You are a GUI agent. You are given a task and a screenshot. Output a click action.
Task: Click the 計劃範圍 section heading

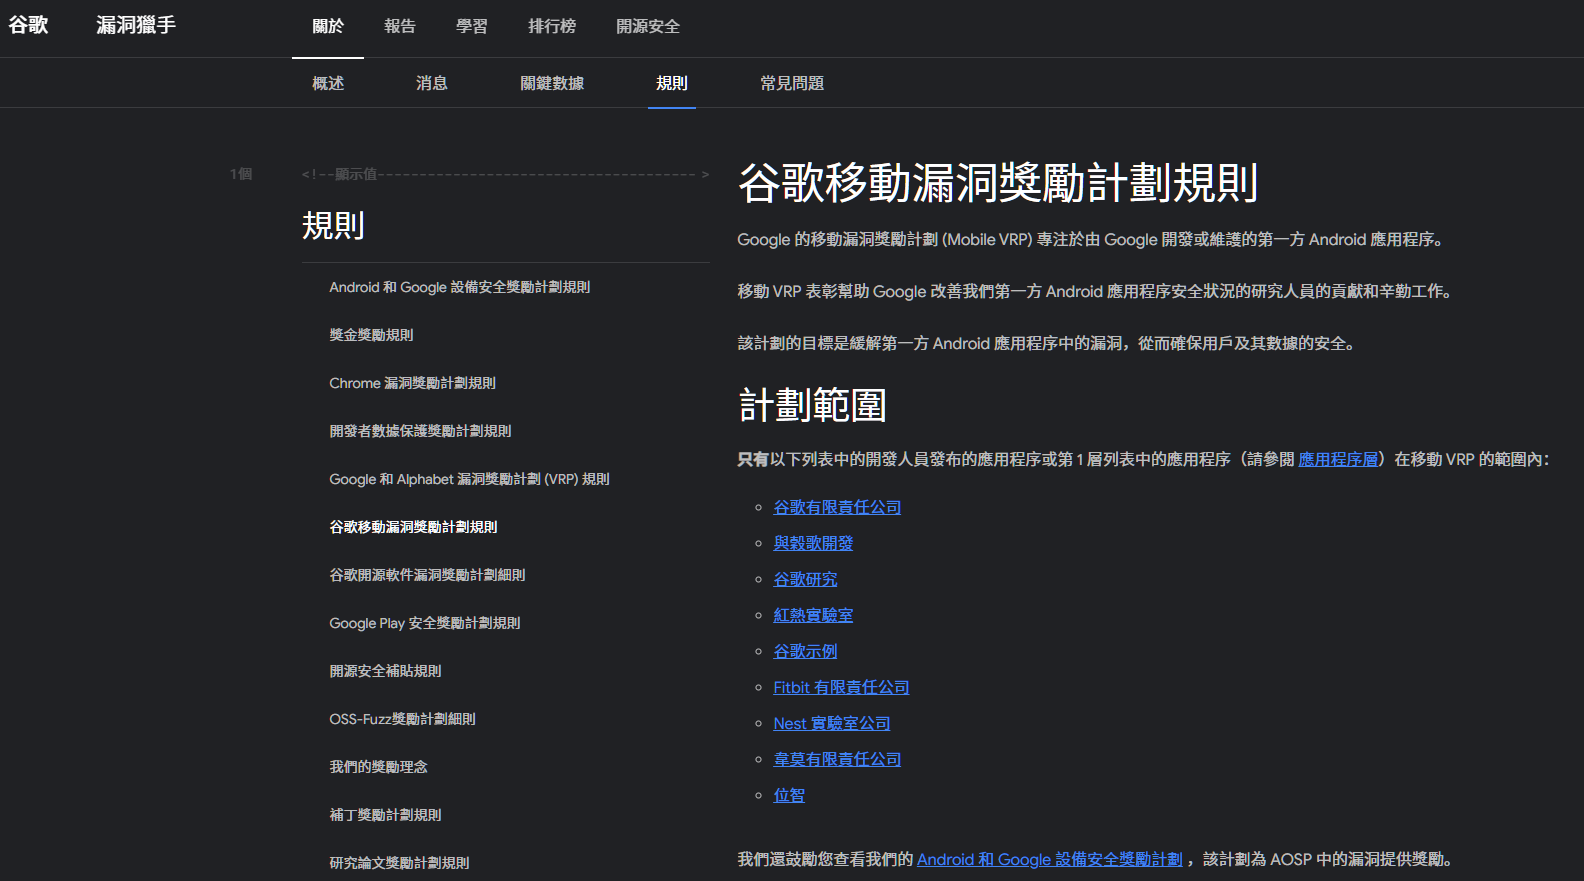pyautogui.click(x=812, y=405)
